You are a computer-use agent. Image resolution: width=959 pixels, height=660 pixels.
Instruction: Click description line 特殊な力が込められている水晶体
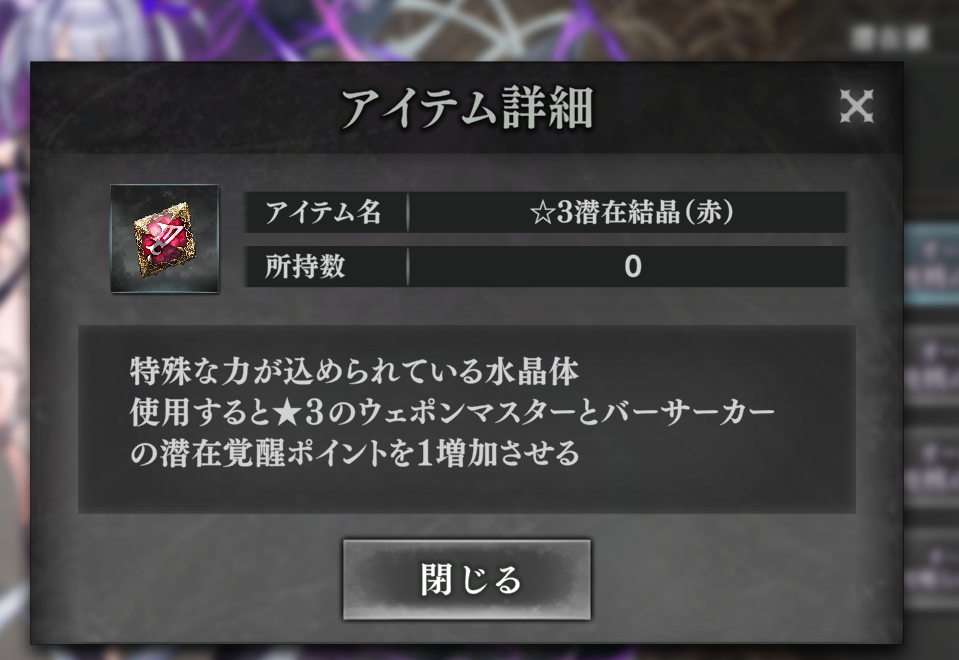[x=354, y=371]
